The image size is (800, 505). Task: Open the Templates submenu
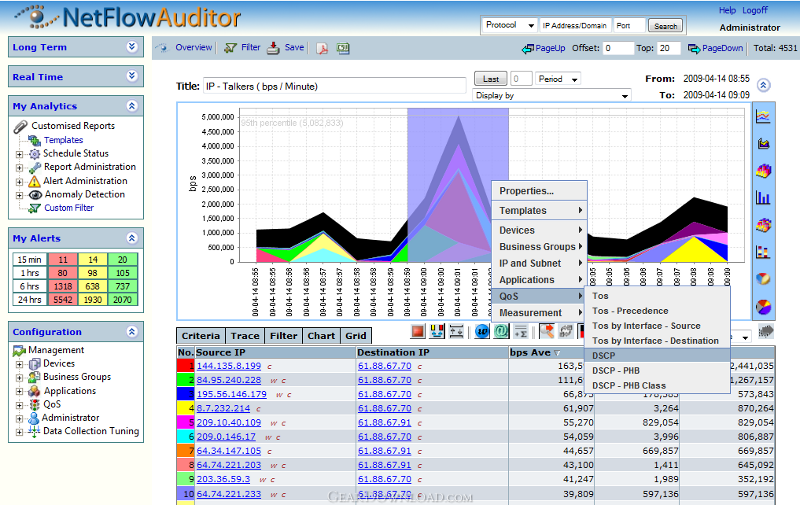[539, 210]
